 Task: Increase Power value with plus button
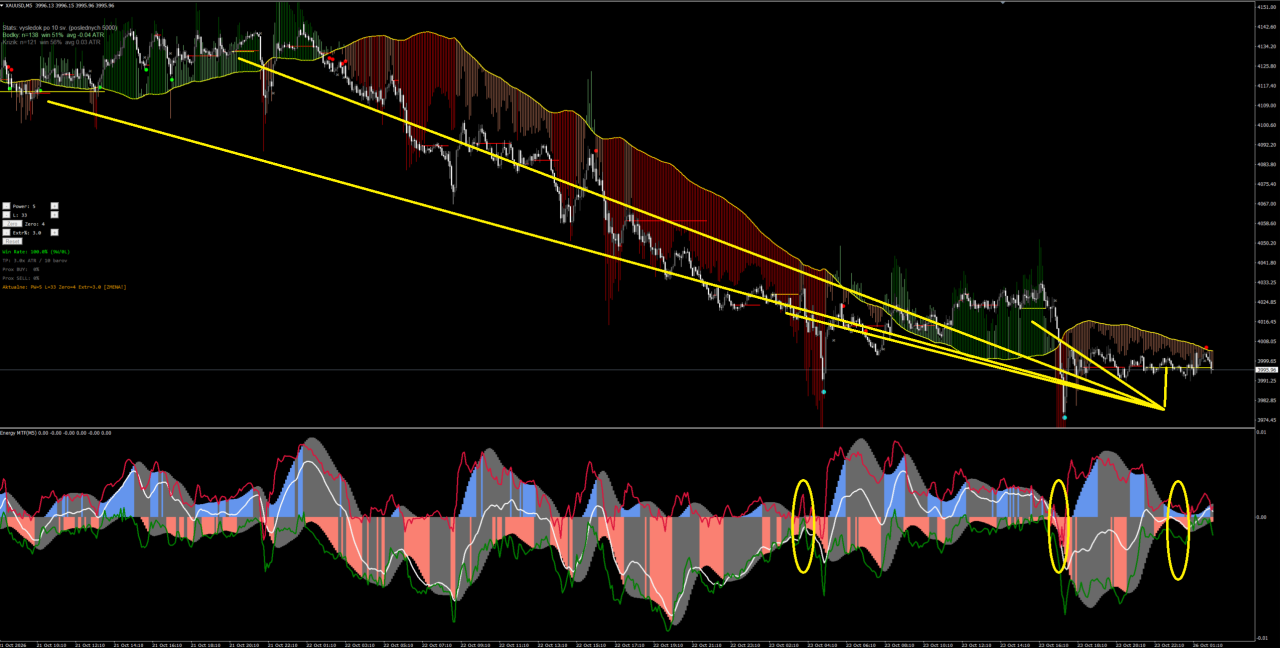coord(55,206)
